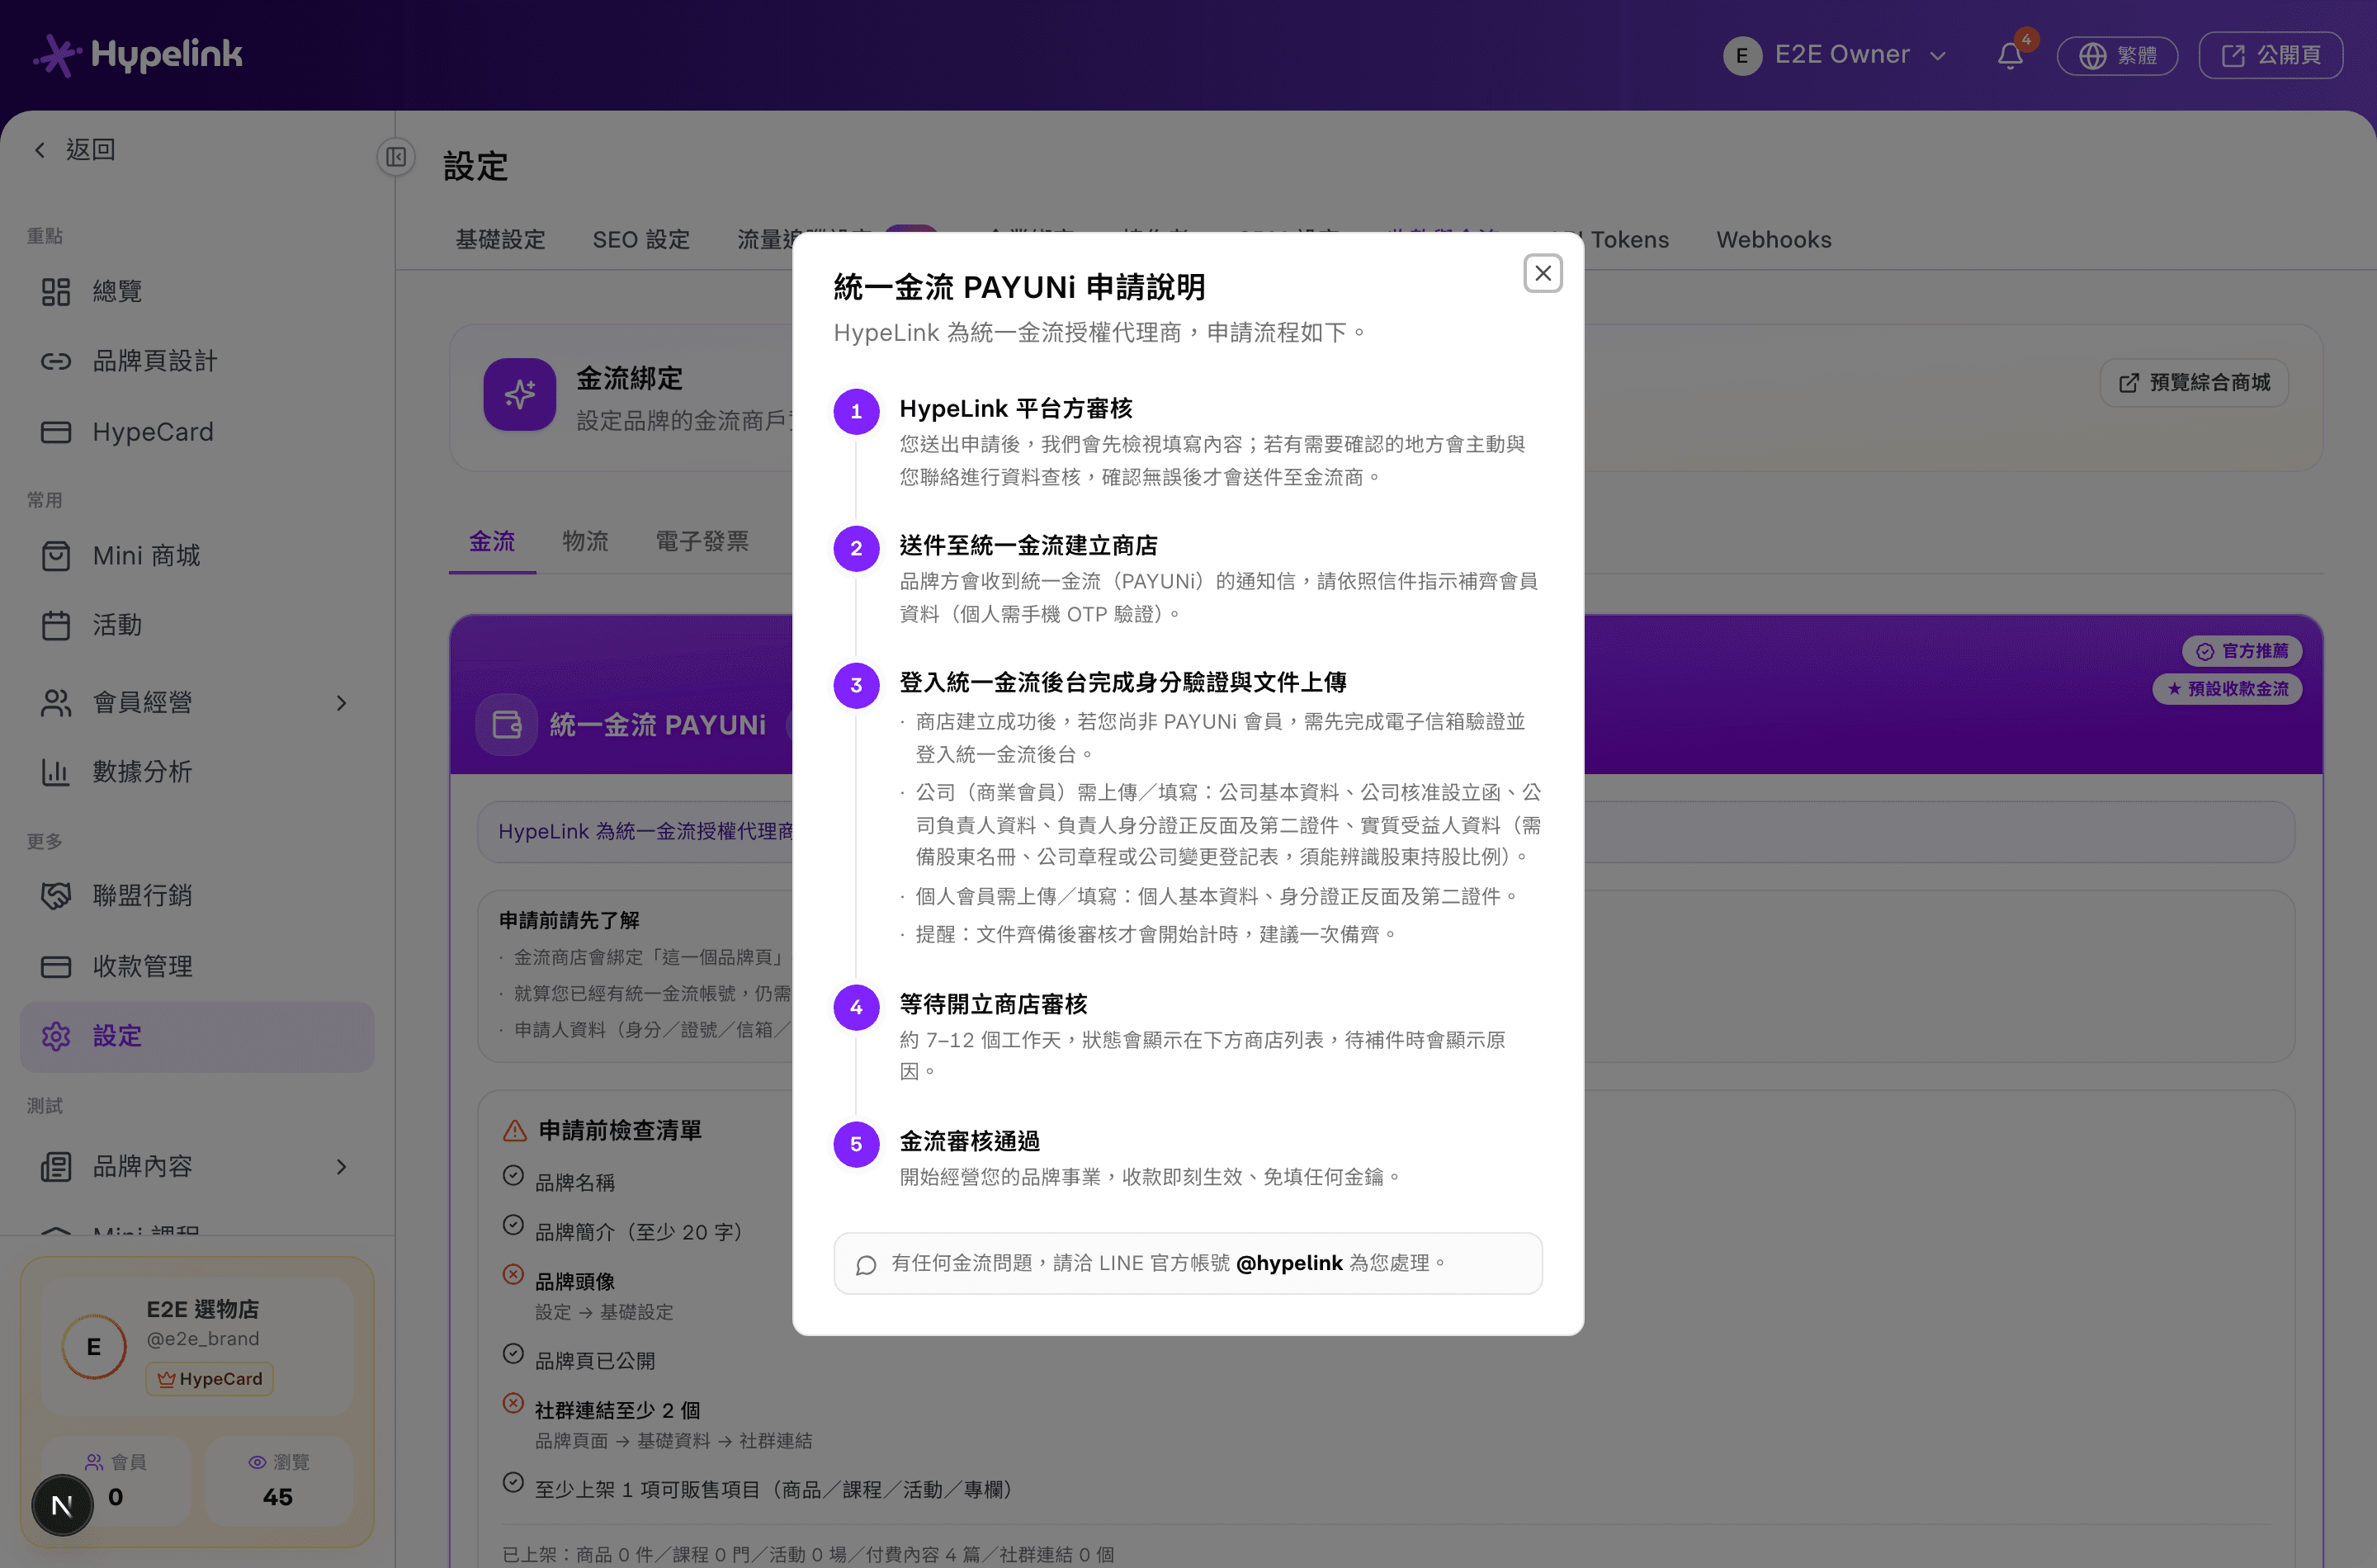Viewport: 2377px width, 1568px height.
Task: Click step 4 等待開立商店審核 heading
Action: coord(993,1004)
